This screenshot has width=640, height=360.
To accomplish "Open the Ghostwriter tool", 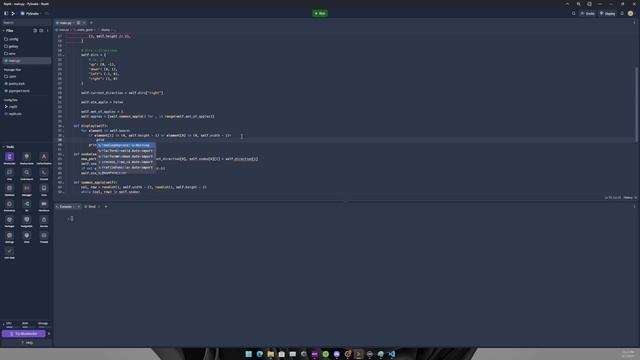I will 9,158.
